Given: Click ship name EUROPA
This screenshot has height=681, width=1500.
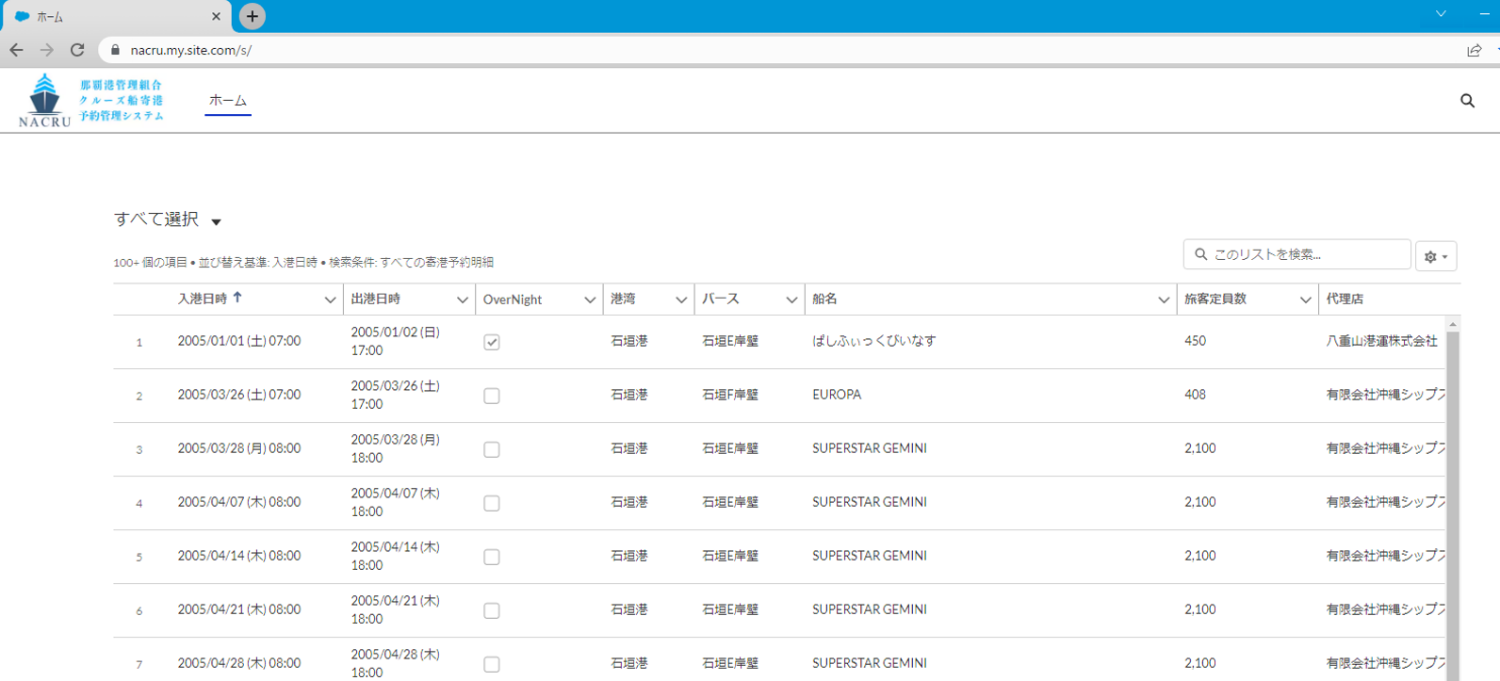Looking at the screenshot, I should point(836,395).
